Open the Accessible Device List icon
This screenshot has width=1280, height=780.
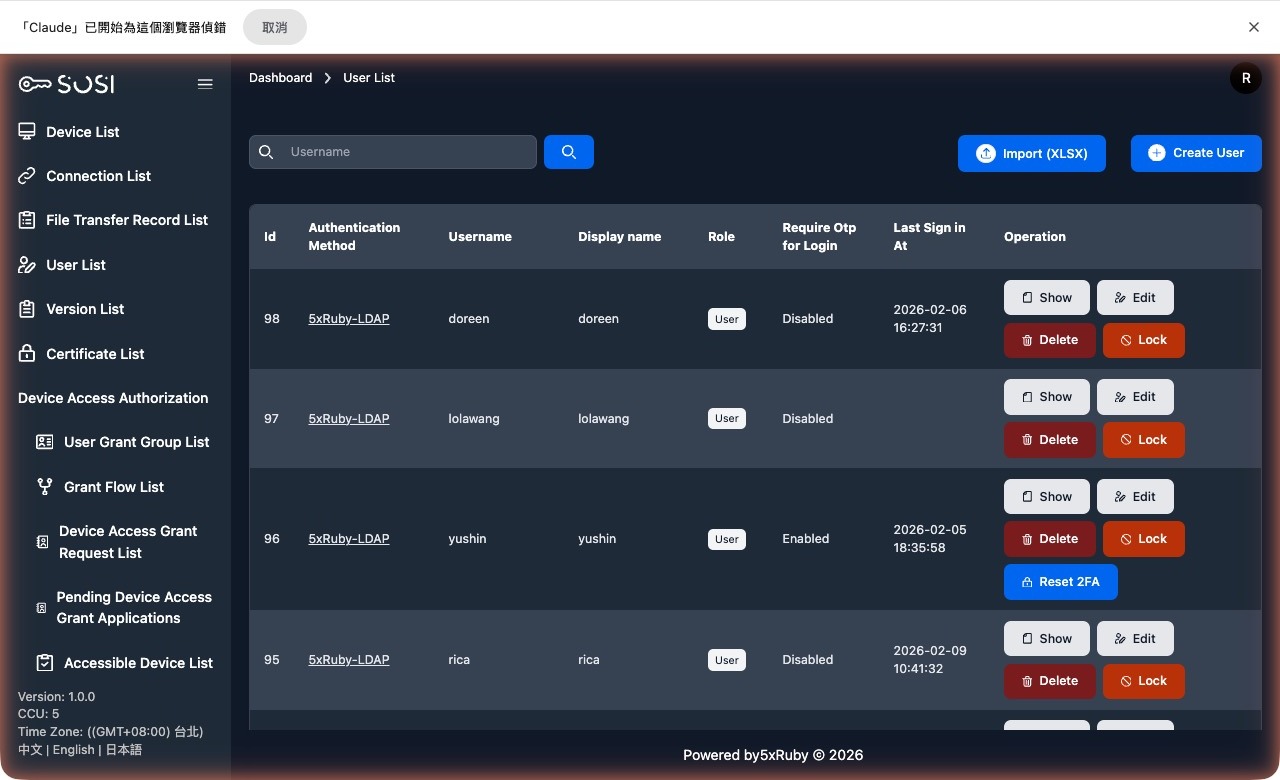click(x=42, y=662)
